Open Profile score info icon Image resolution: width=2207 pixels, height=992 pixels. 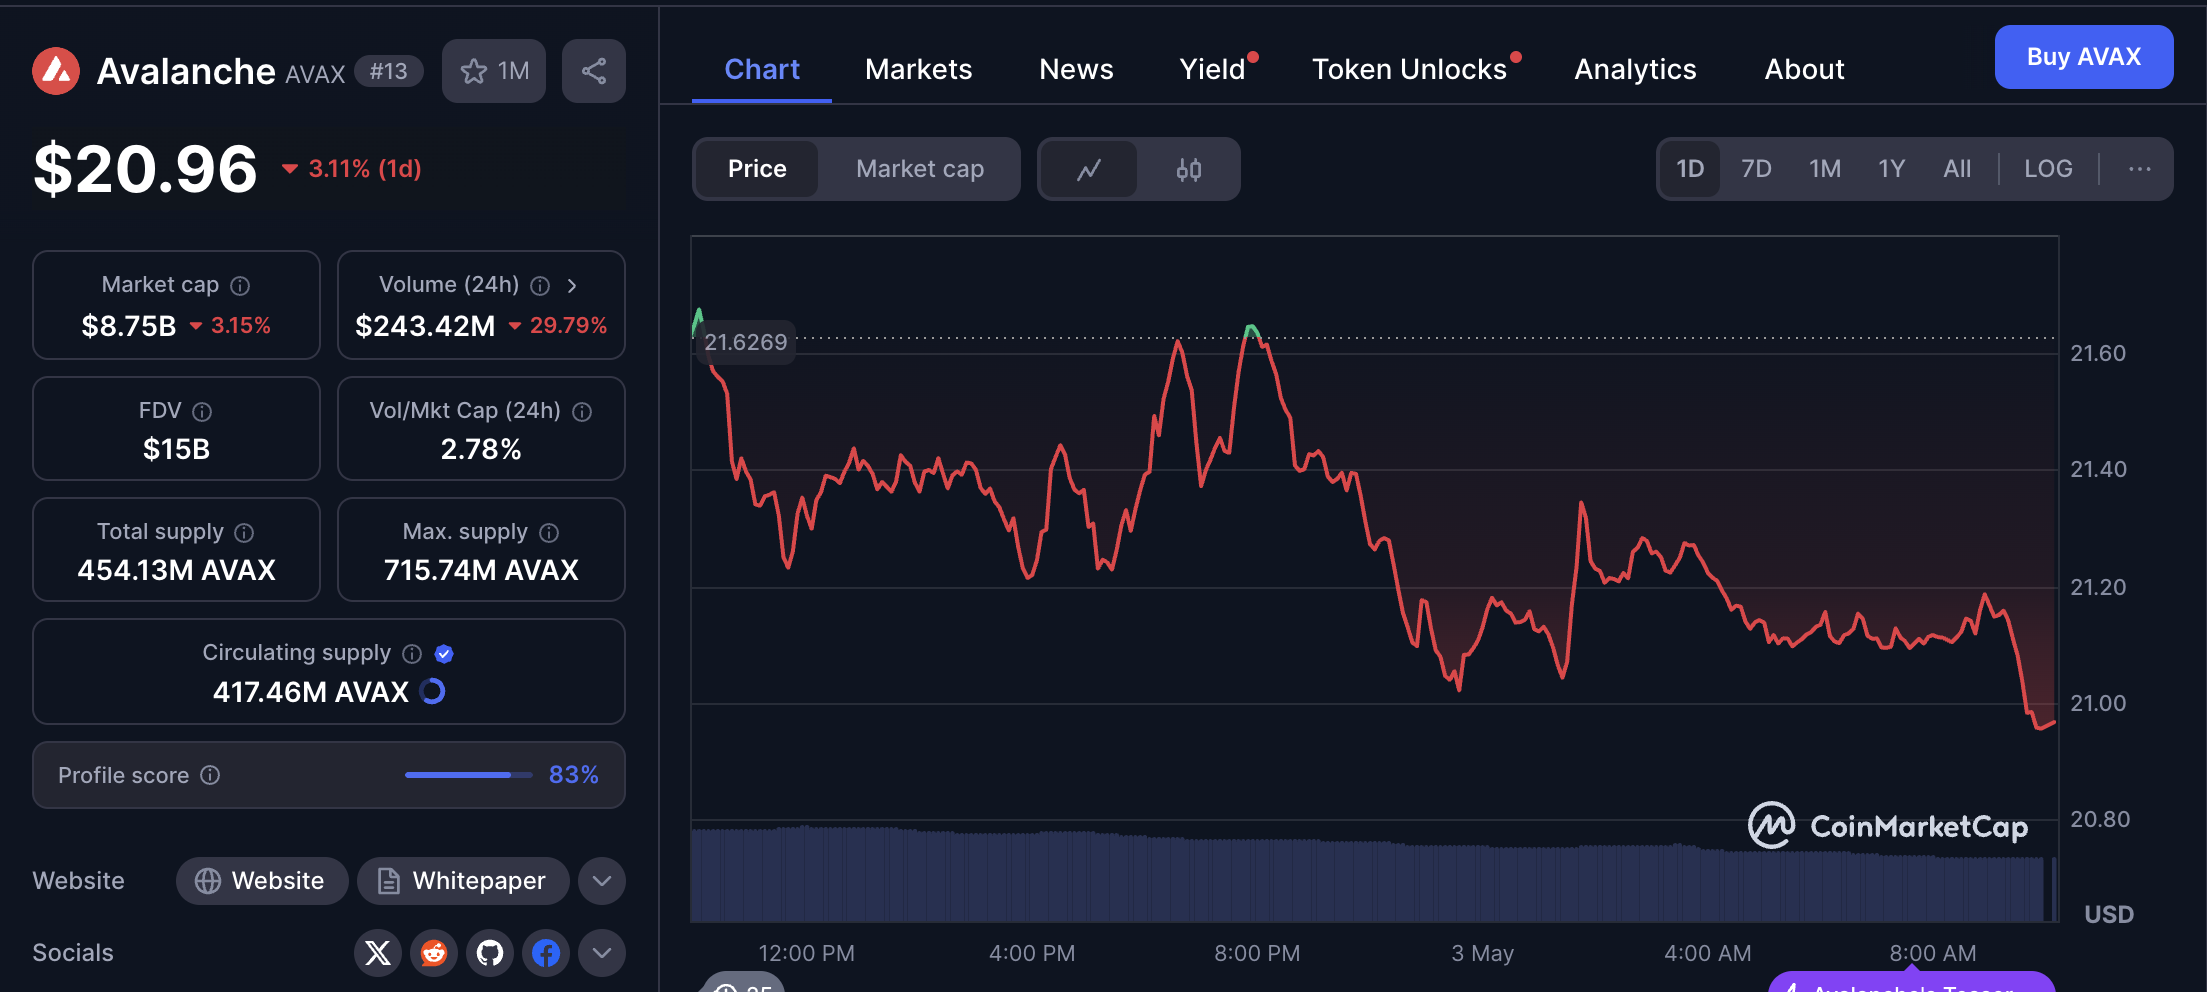(x=210, y=775)
